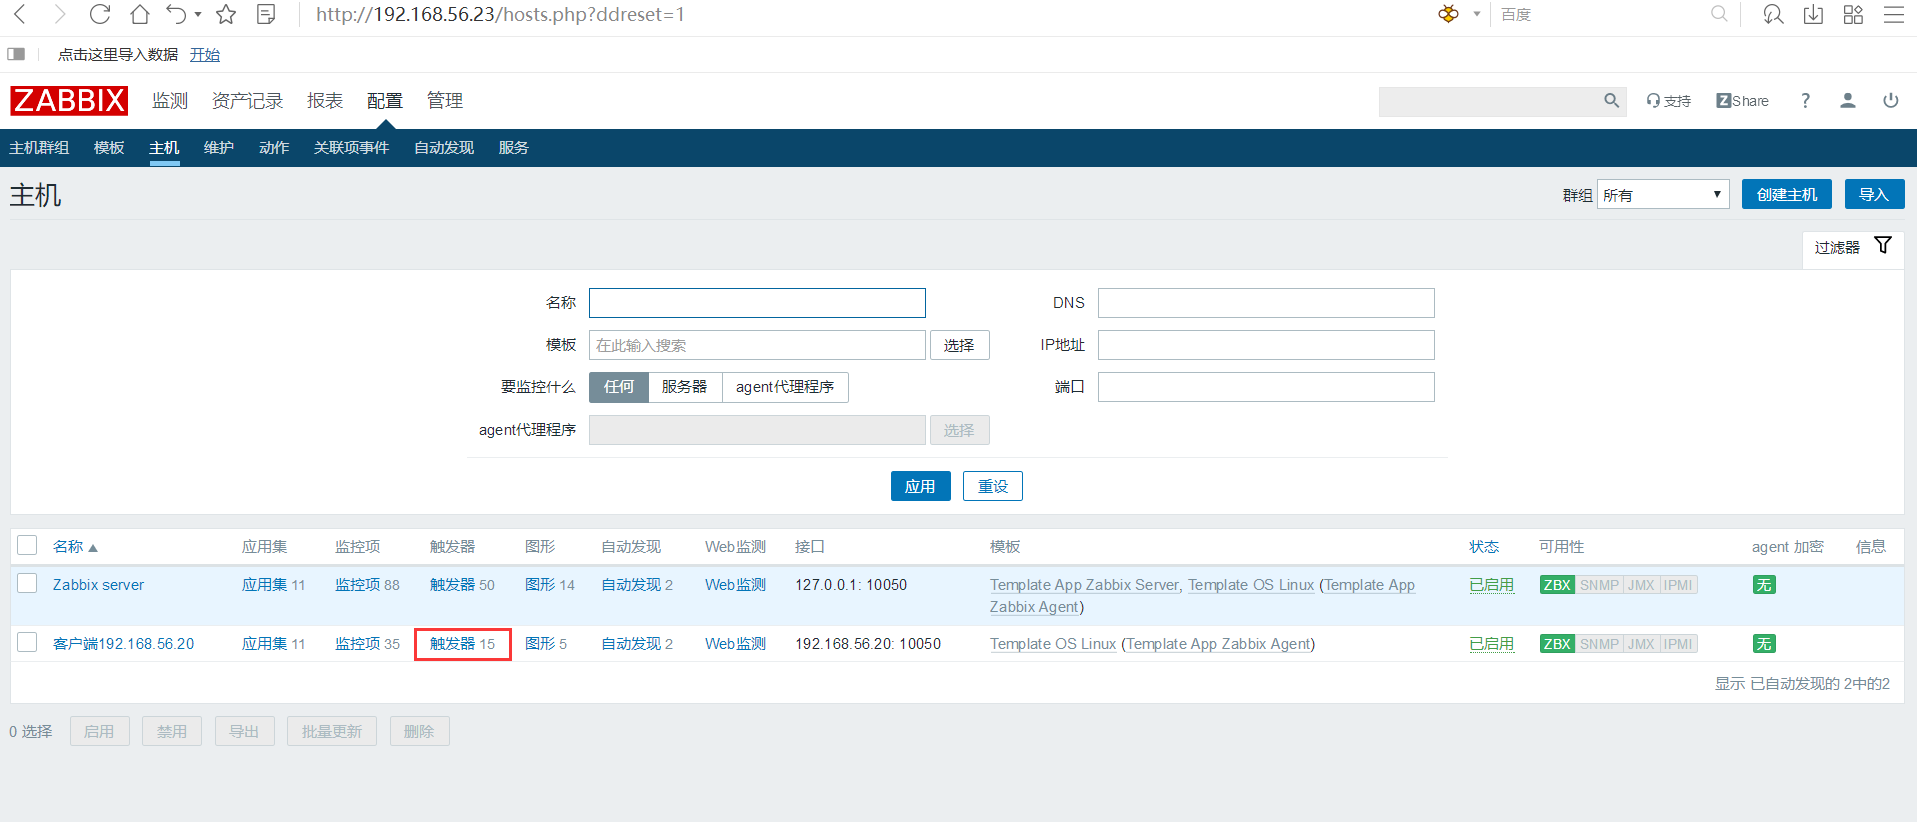Go back with browser back arrow
Viewport: 1917px width, 822px height.
pyautogui.click(x=19, y=14)
